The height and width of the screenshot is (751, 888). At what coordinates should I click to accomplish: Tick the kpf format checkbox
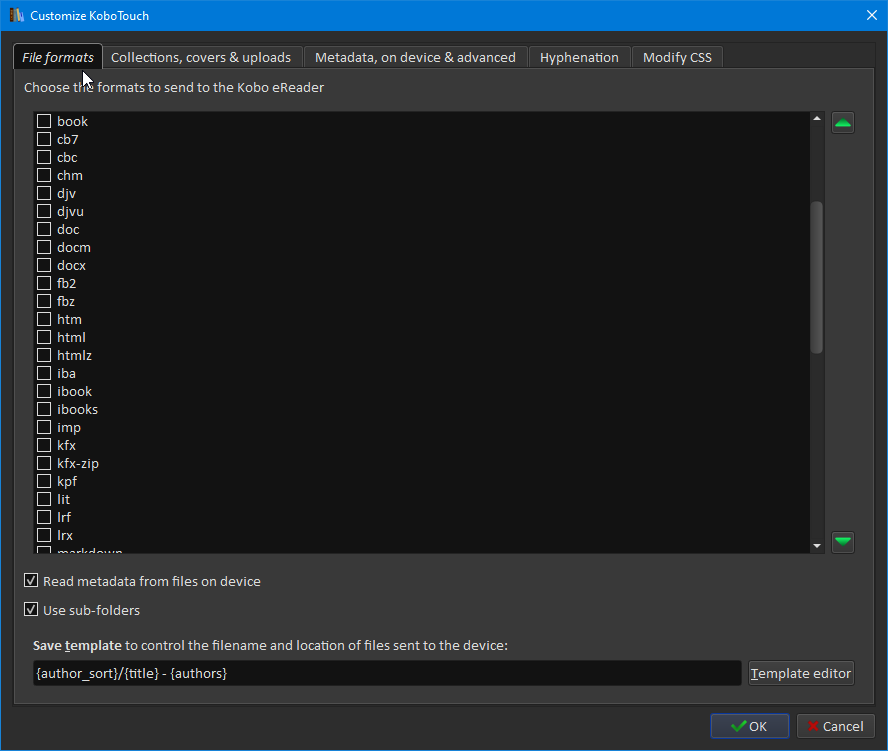click(x=44, y=481)
